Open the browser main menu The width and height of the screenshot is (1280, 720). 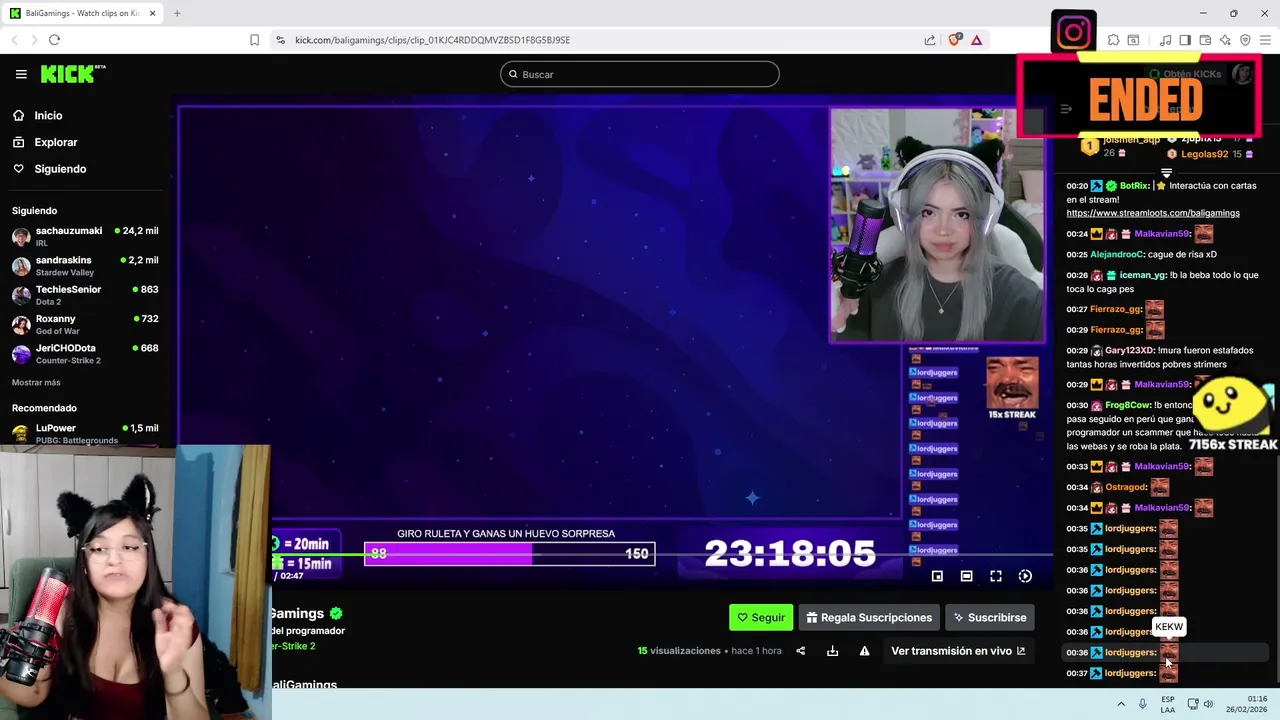[x=1265, y=40]
